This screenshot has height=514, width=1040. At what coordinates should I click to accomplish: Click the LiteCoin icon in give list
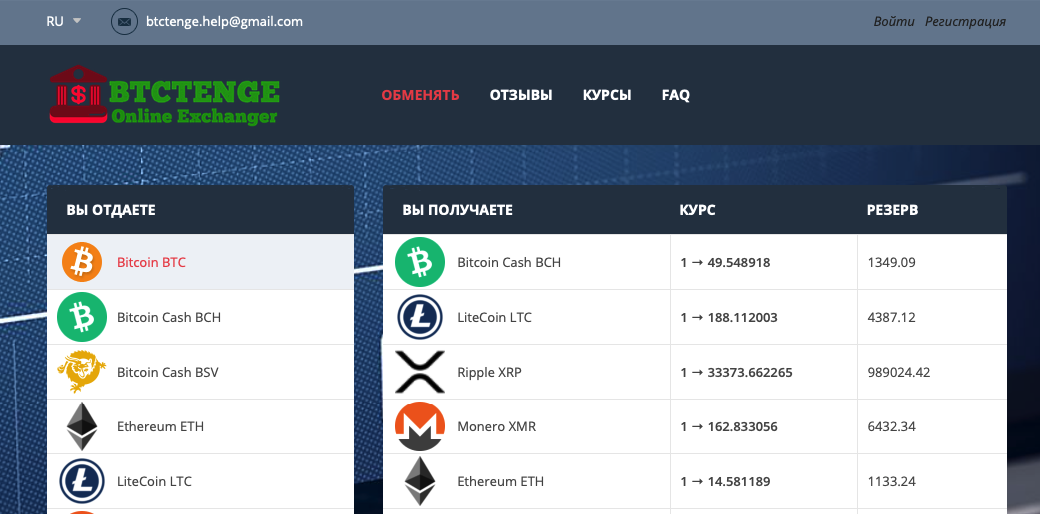82,482
